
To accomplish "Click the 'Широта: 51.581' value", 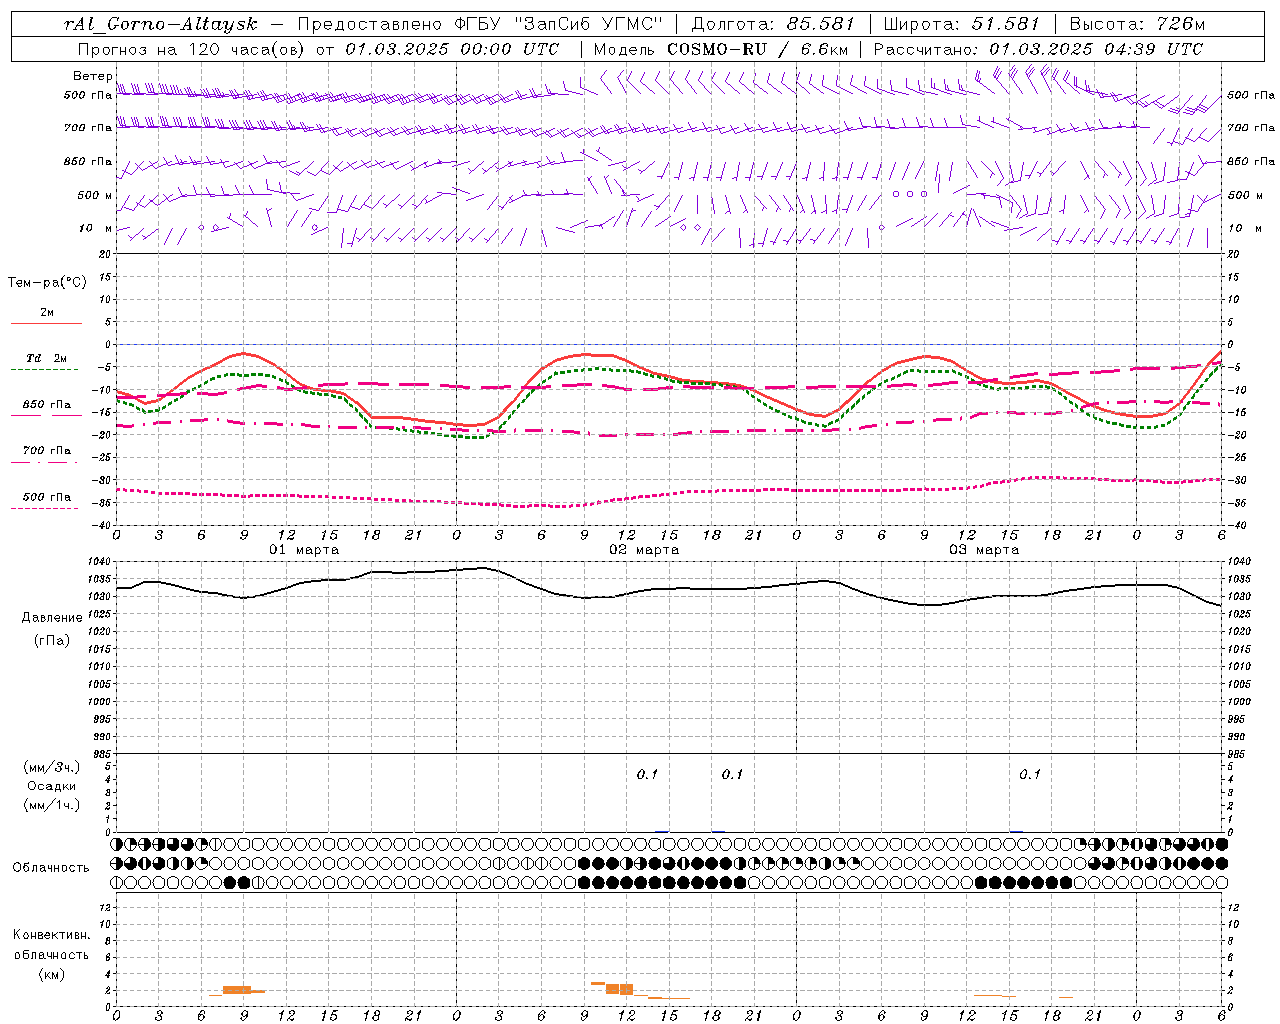I will (962, 24).
